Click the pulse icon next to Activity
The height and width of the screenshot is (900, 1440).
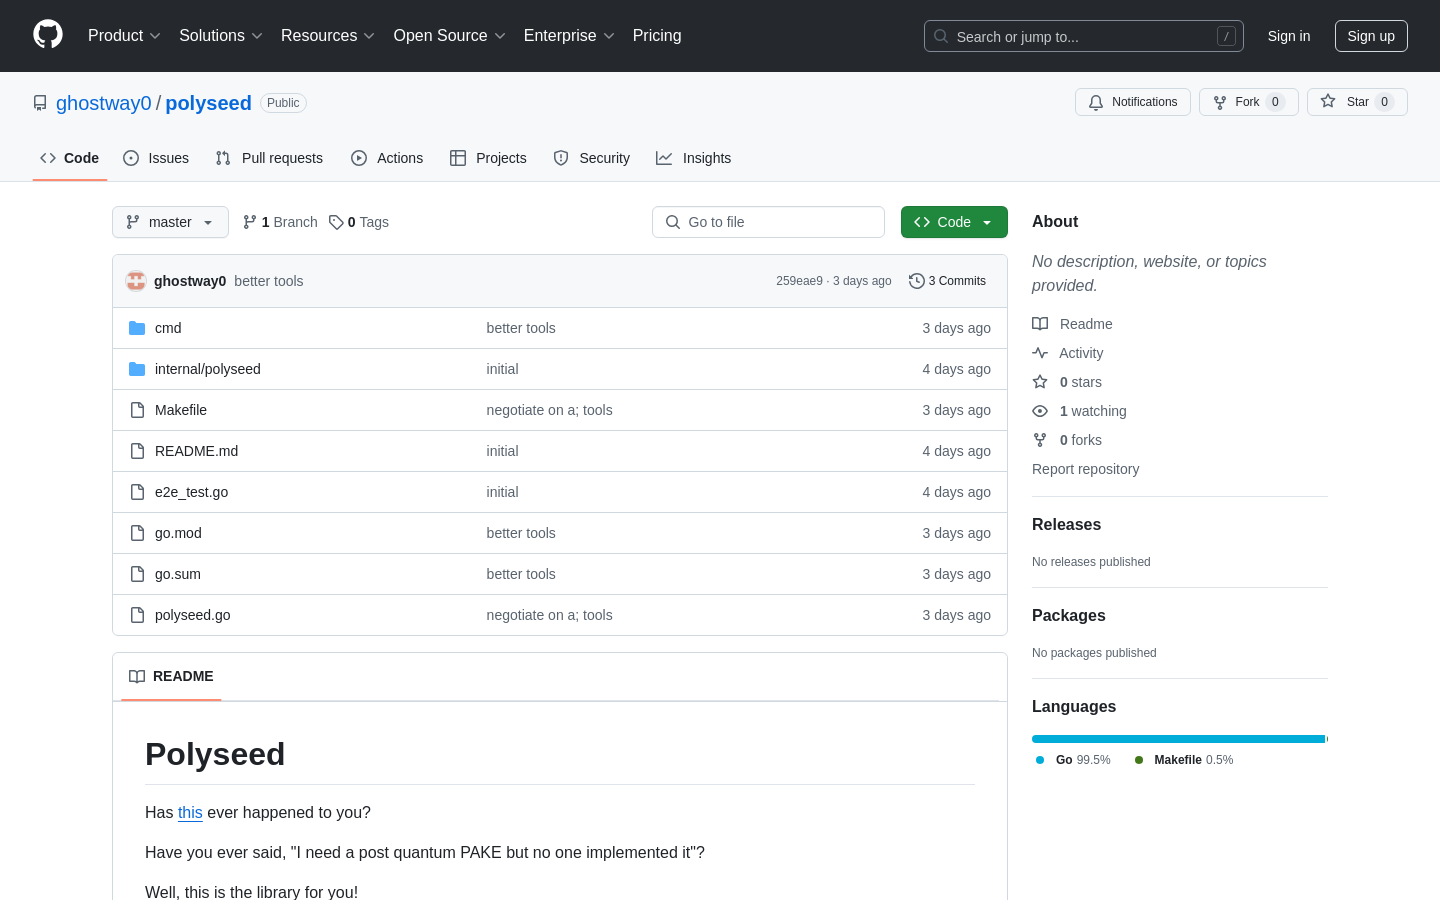click(x=1040, y=353)
